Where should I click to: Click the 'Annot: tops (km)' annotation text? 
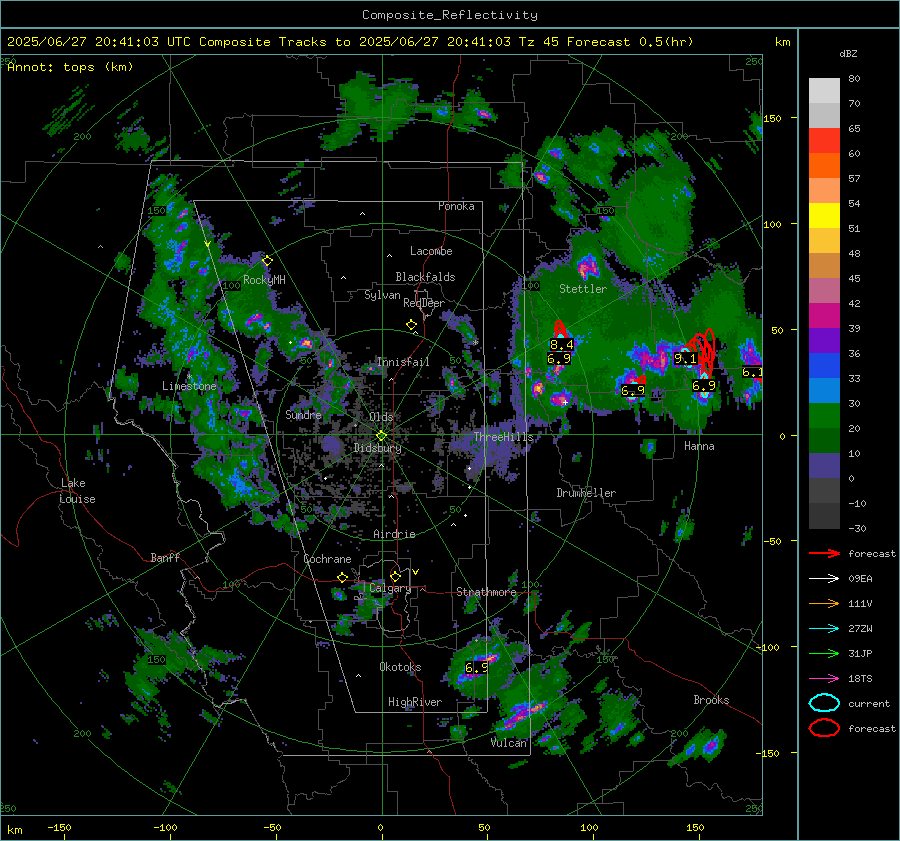[70, 67]
